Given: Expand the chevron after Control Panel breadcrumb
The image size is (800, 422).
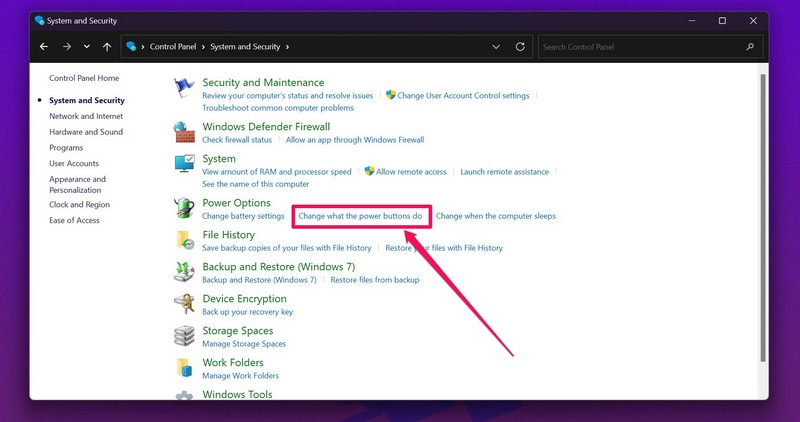Looking at the screenshot, I should tap(204, 47).
